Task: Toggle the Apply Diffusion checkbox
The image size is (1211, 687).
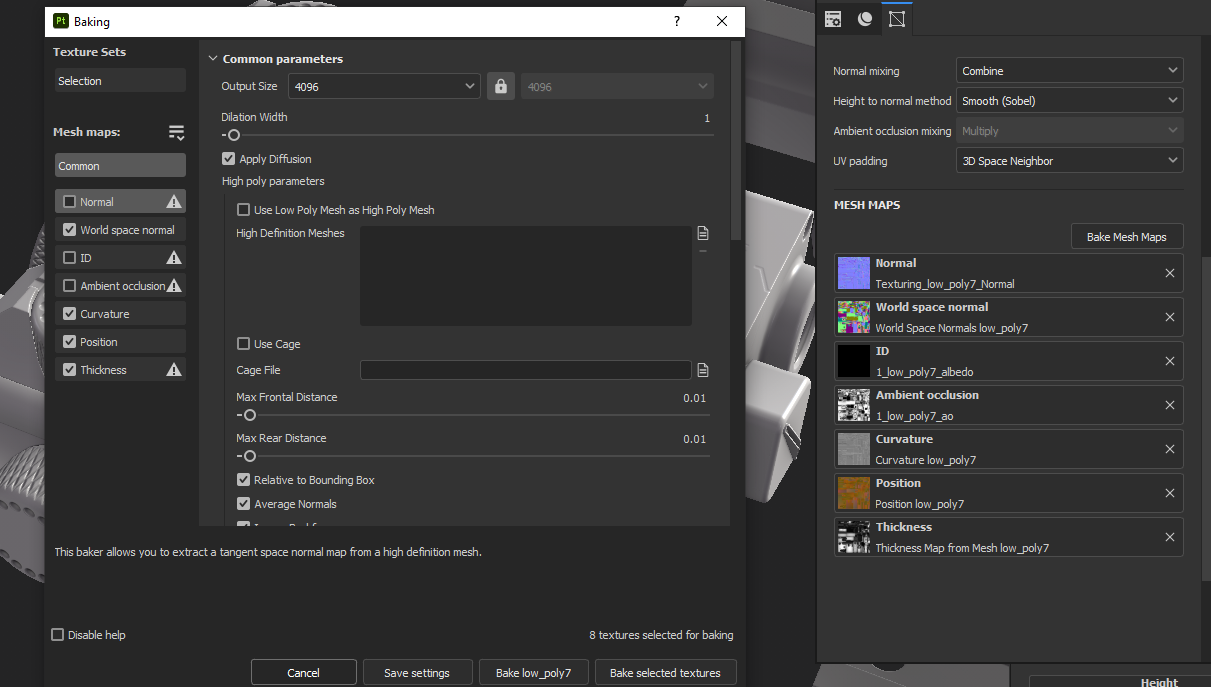Action: [229, 159]
